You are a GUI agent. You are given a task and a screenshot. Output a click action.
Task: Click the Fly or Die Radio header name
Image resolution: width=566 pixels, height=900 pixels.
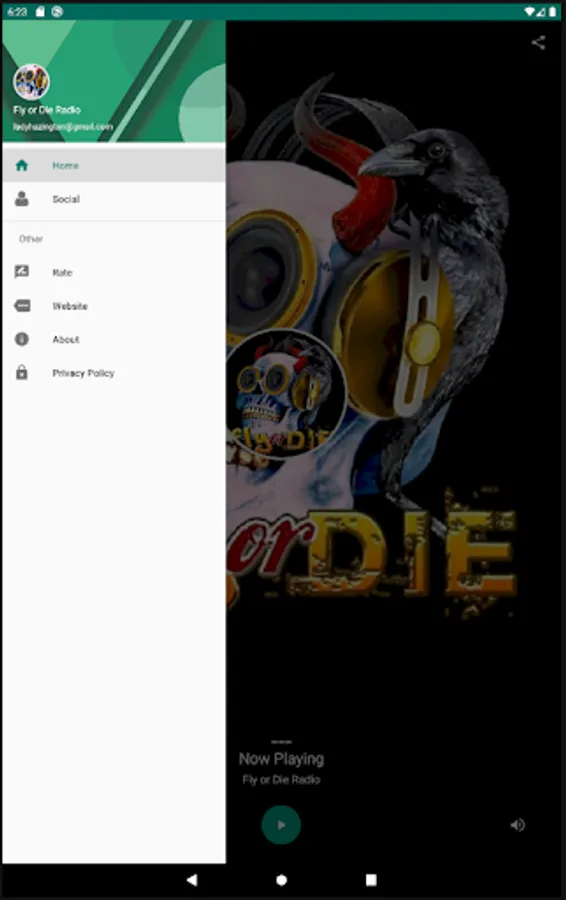(47, 110)
